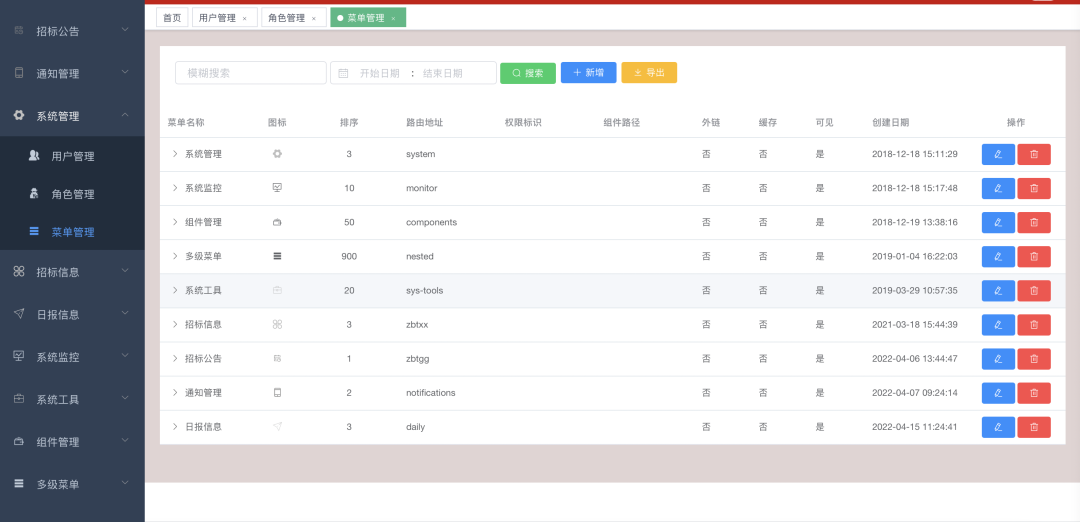Image resolution: width=1080 pixels, height=522 pixels.
Task: Delete the 日报信息 menu row
Action: [x=1034, y=427]
